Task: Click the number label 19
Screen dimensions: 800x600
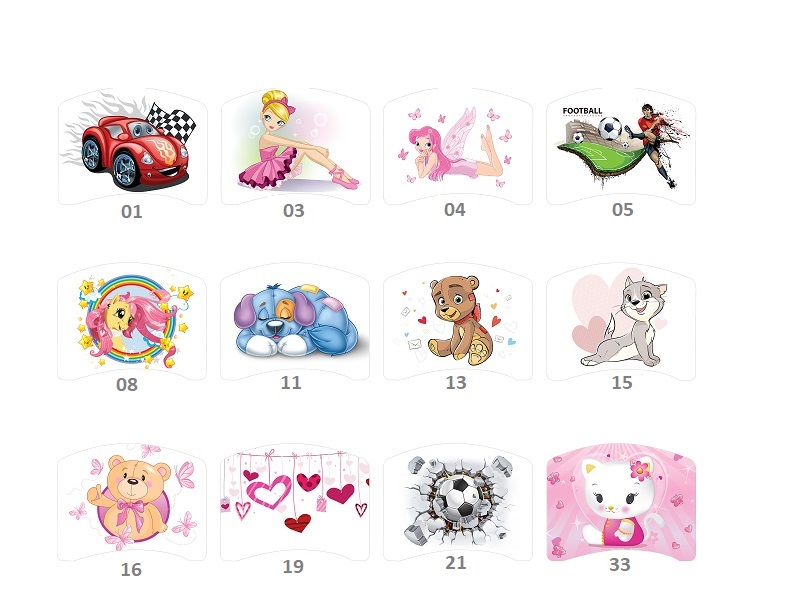Action: point(293,566)
